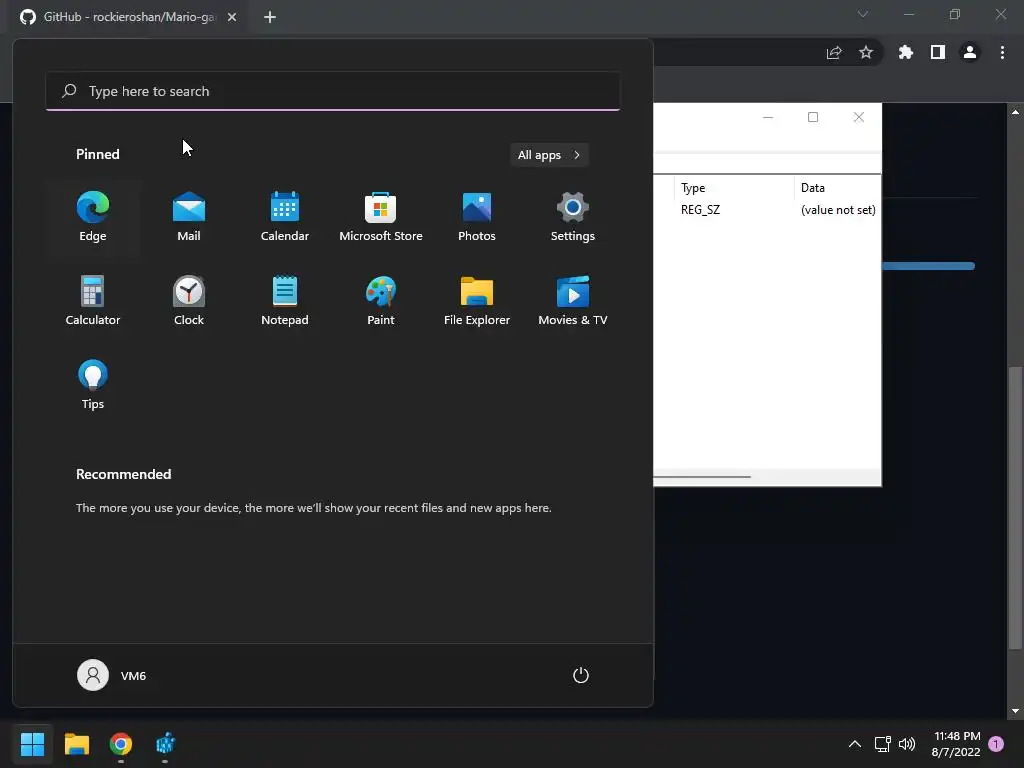Viewport: 1024px width, 768px height.
Task: Open Chrome extensions menu
Action: (906, 52)
